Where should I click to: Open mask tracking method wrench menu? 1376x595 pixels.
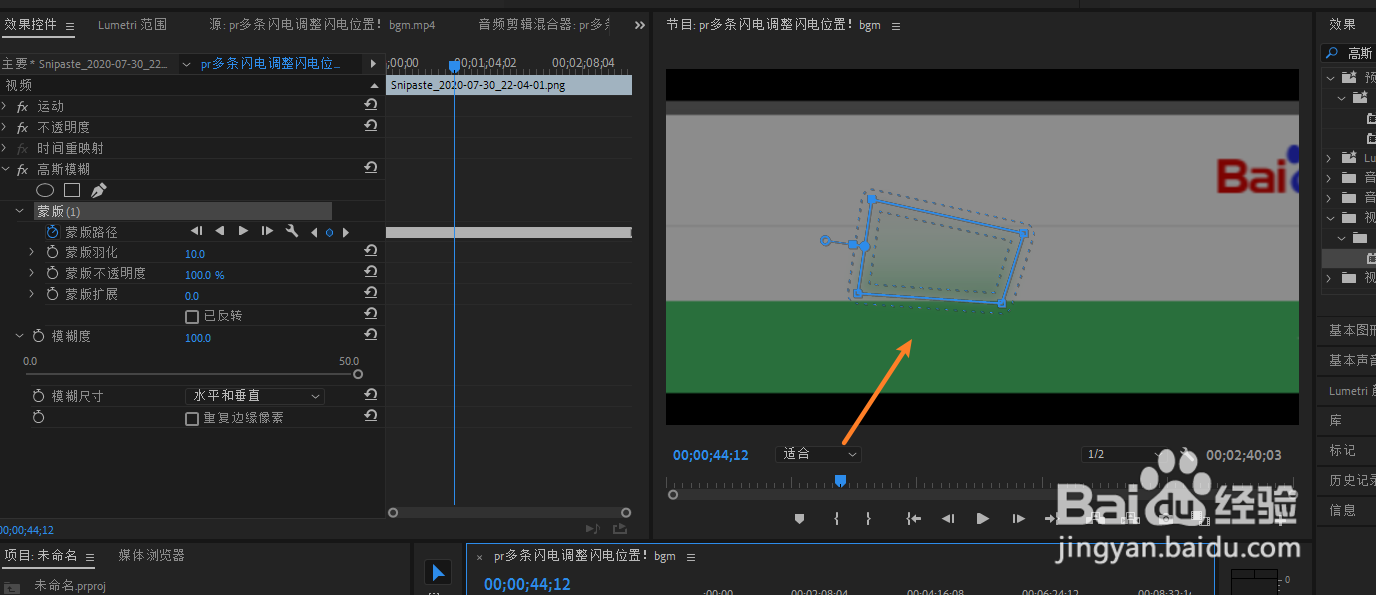pos(292,231)
